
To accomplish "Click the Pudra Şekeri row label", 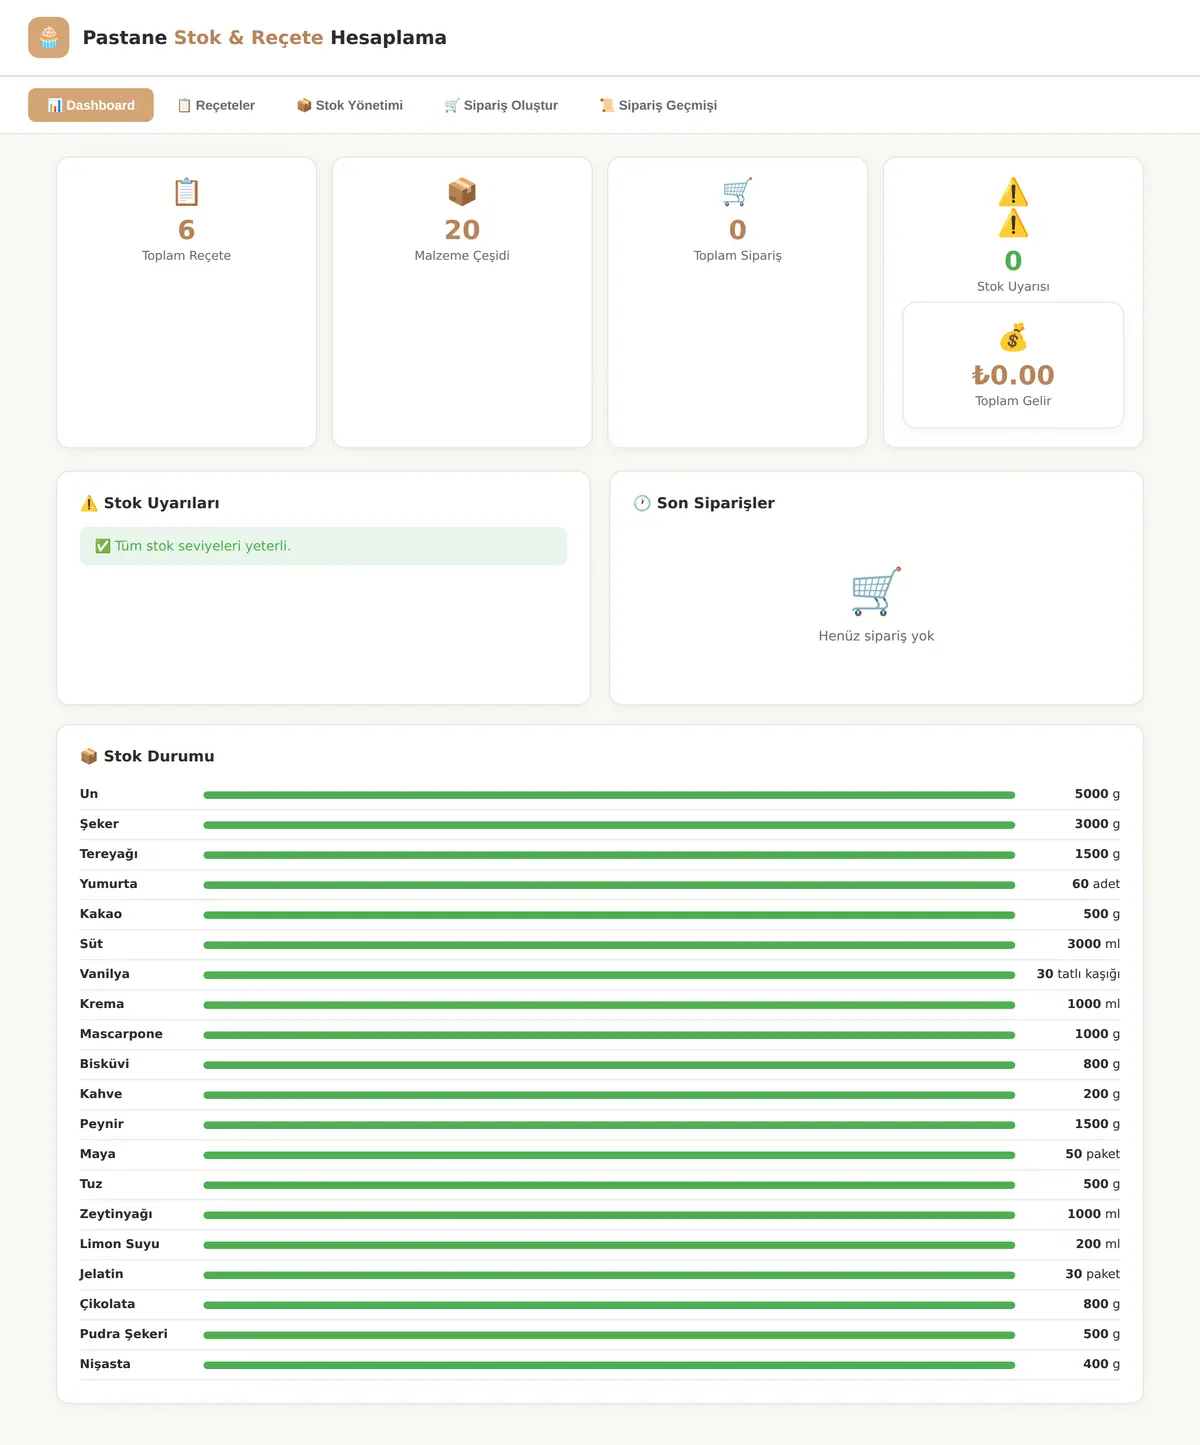I will point(124,1334).
